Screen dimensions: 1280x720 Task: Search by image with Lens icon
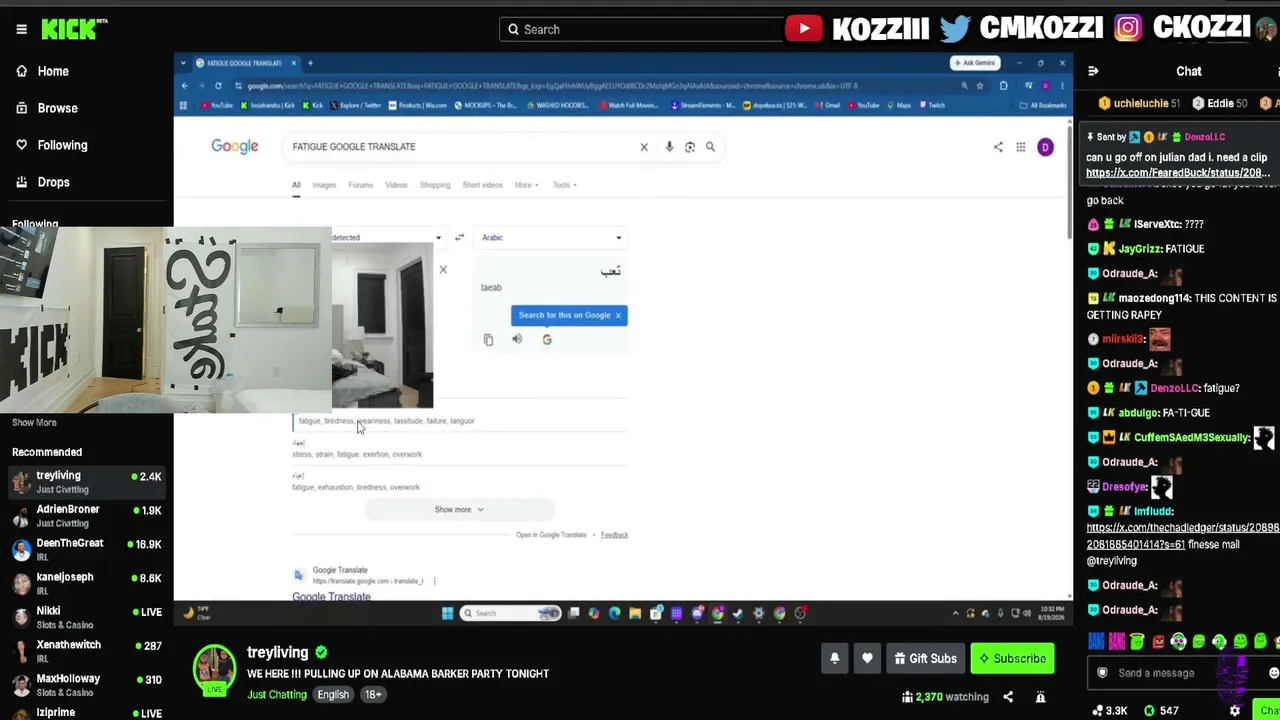tap(690, 147)
